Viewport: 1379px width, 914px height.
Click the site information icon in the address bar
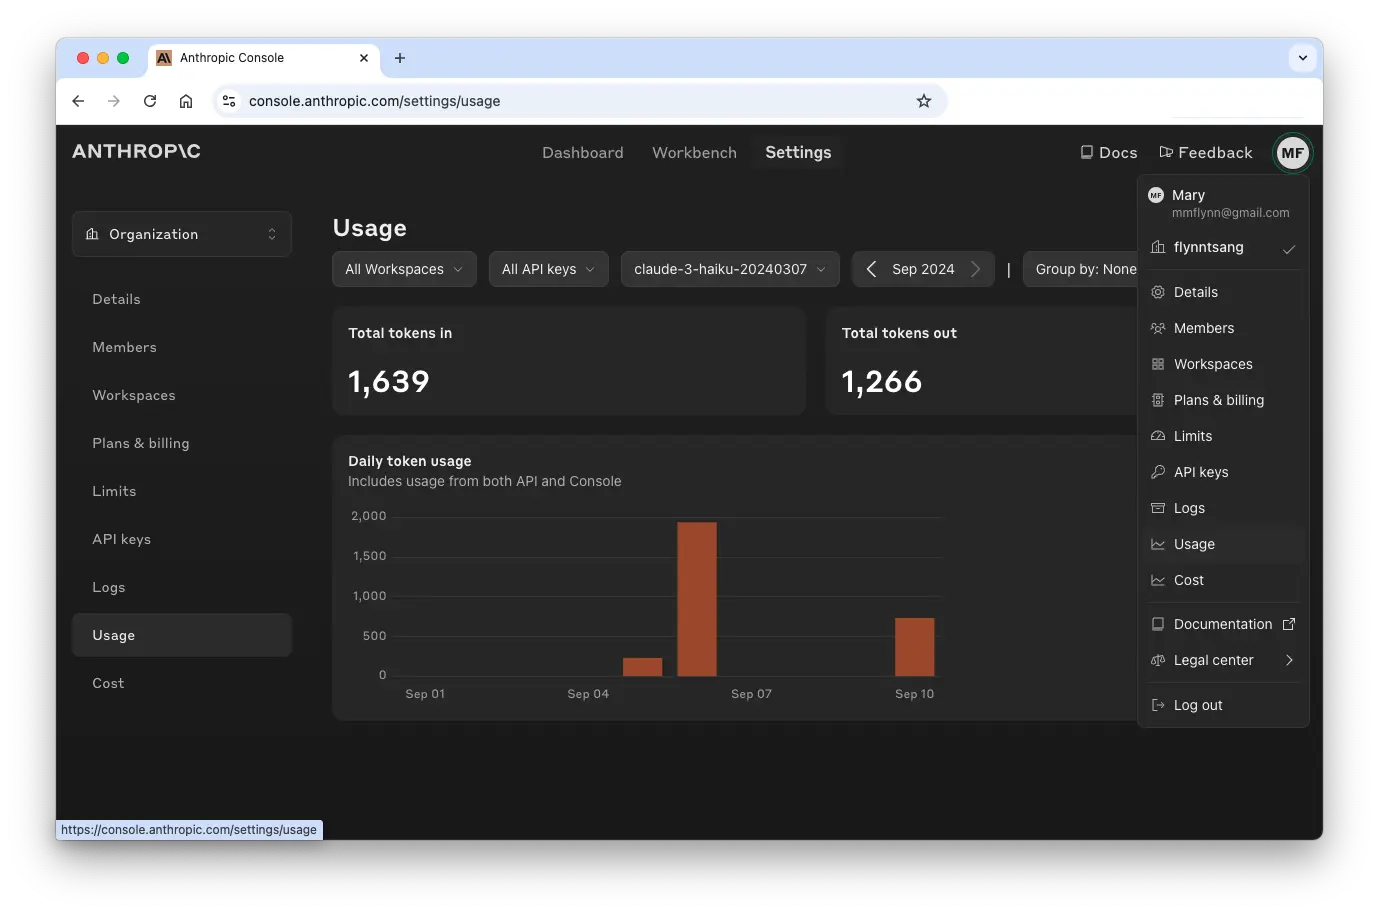(x=229, y=101)
